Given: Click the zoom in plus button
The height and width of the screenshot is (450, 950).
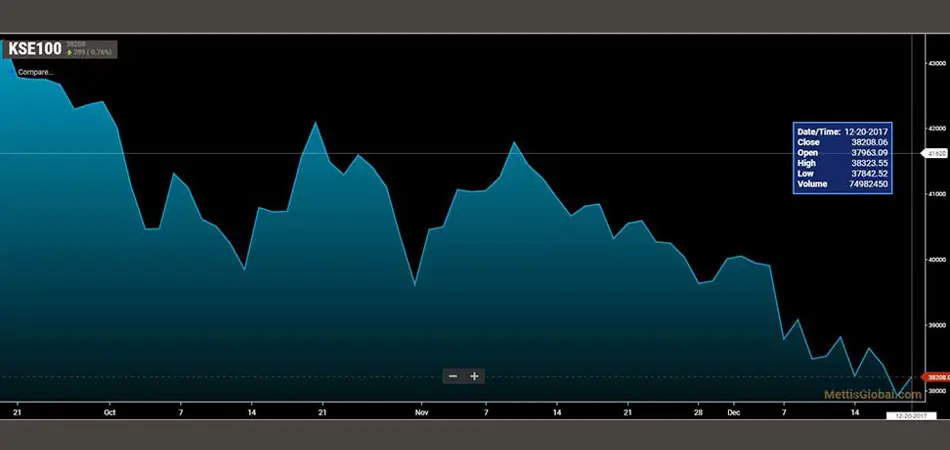Looking at the screenshot, I should [x=474, y=376].
